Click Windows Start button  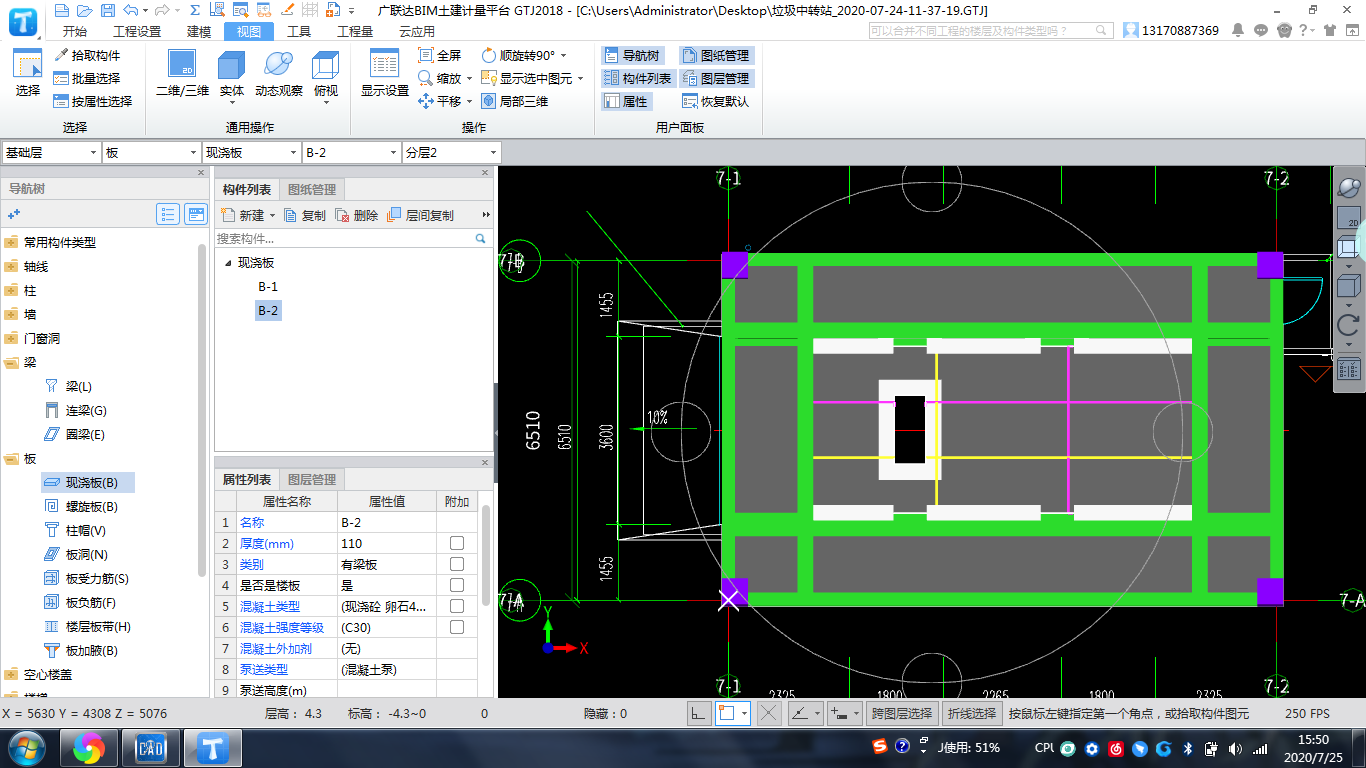26,748
